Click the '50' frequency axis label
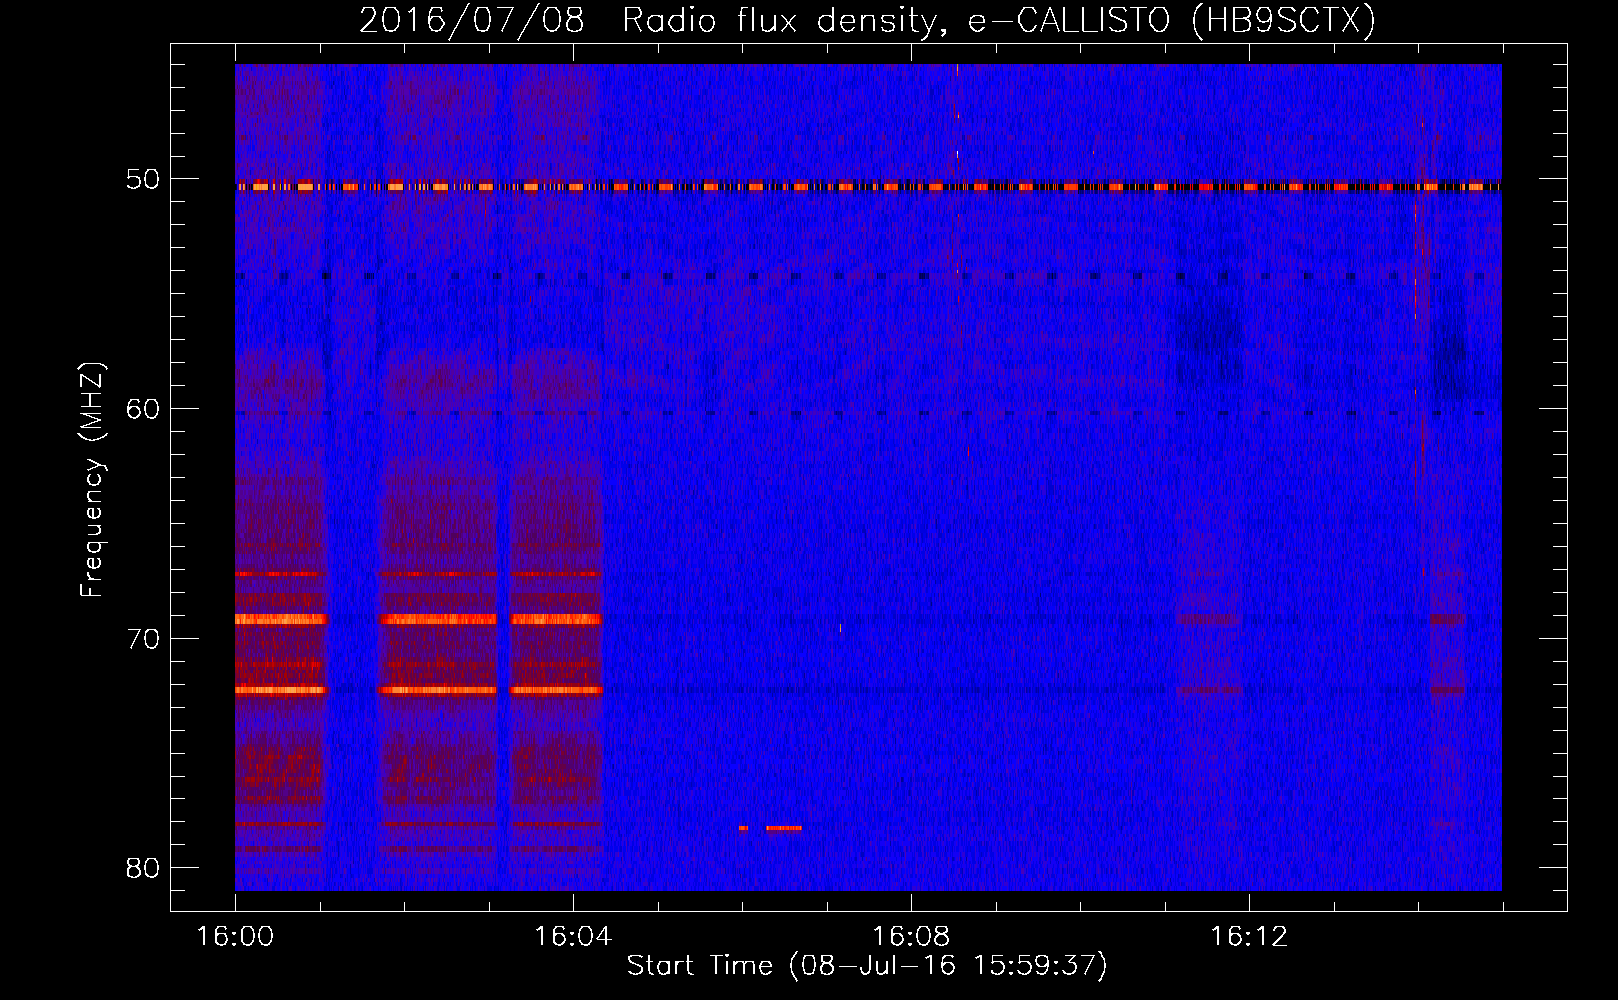This screenshot has width=1618, height=1000. 143,180
